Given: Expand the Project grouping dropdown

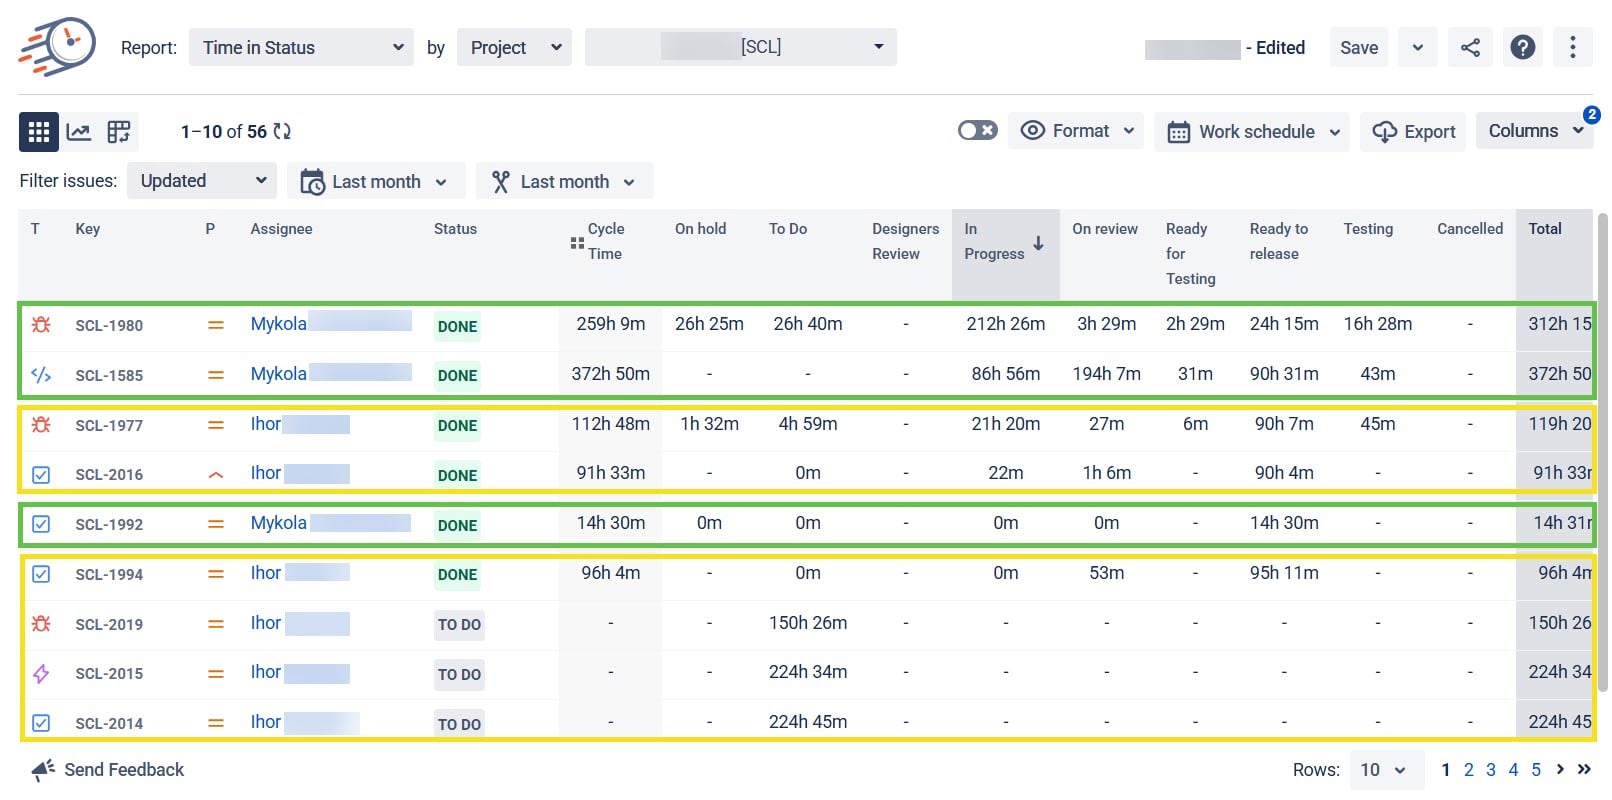Looking at the screenshot, I should 514,47.
